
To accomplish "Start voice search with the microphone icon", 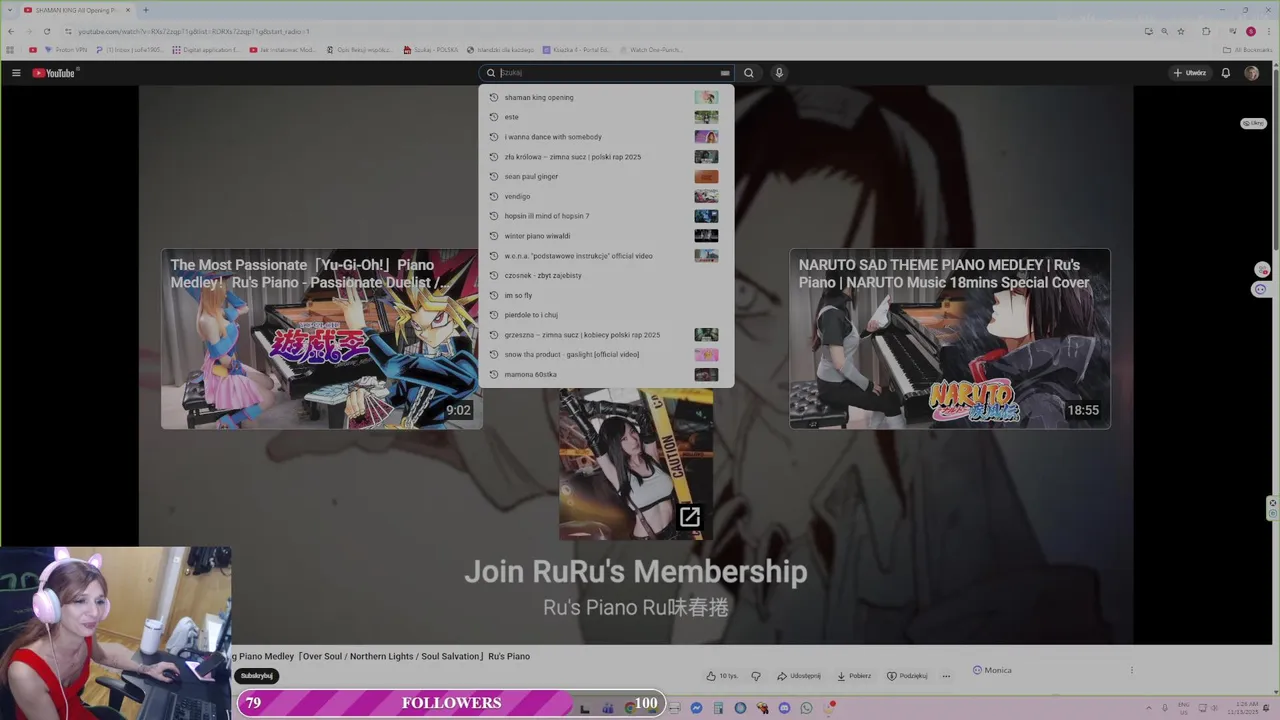I will click(779, 73).
